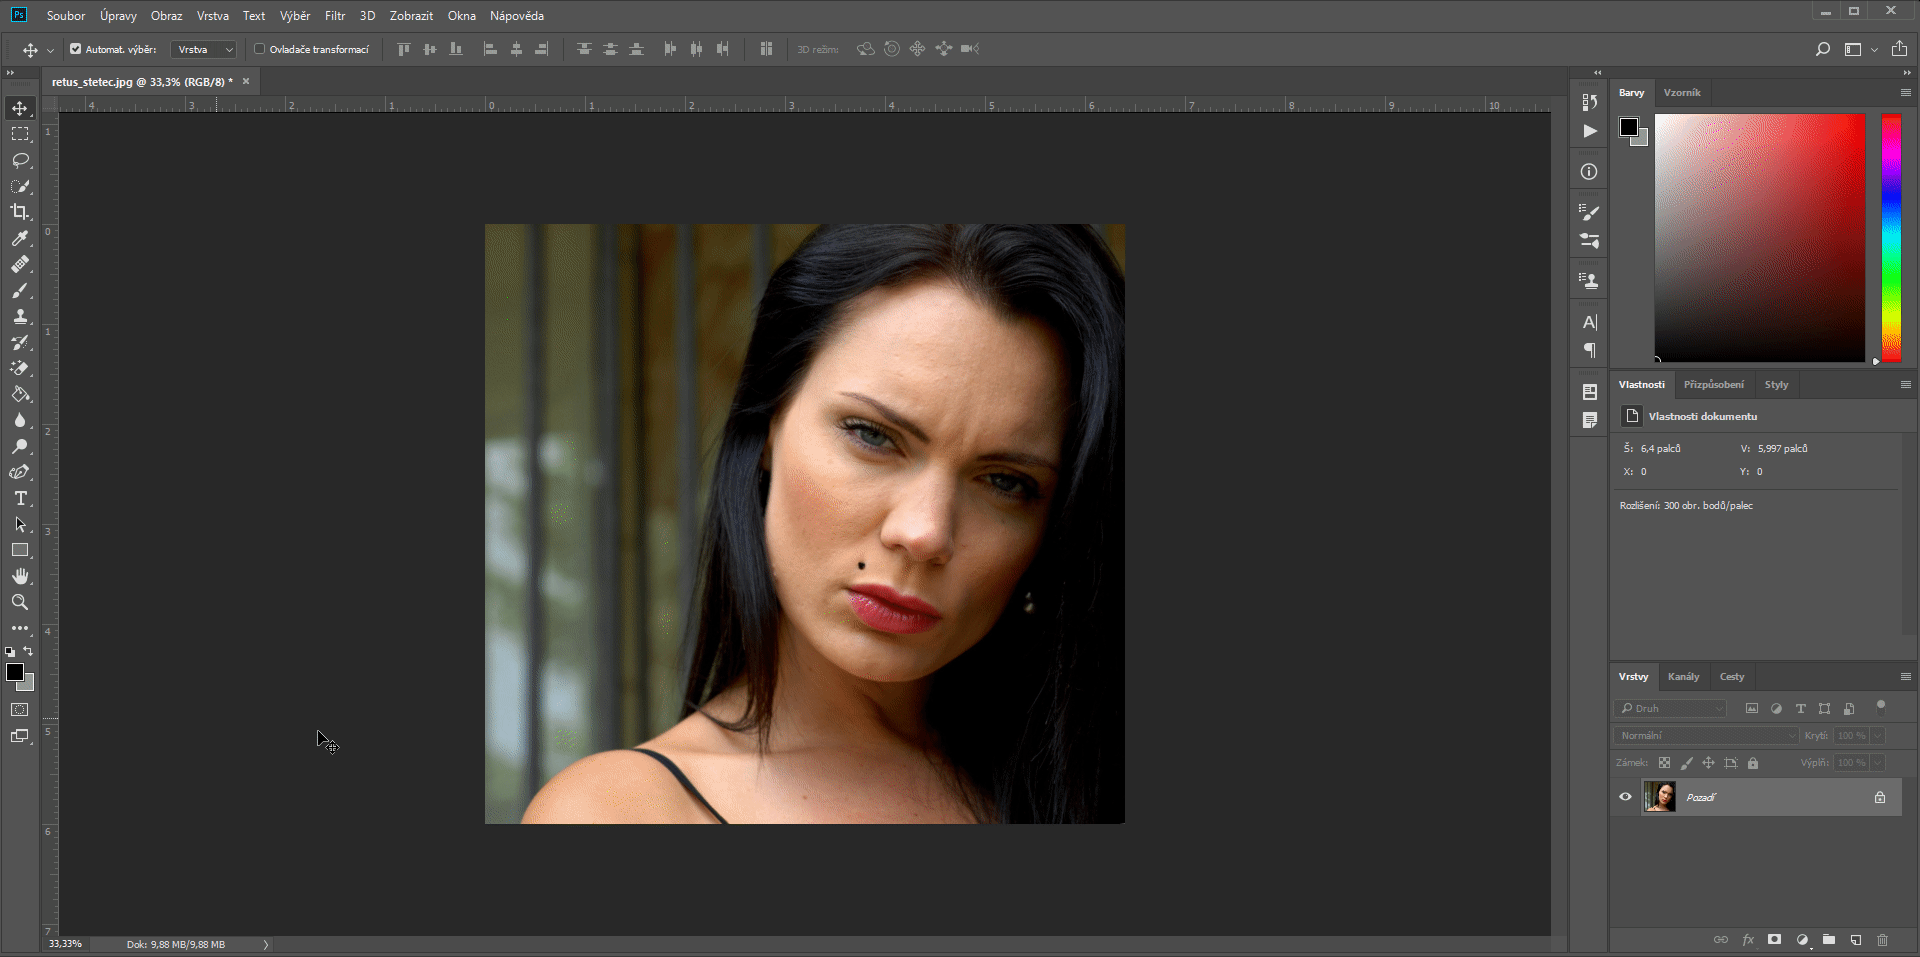Screen dimensions: 1920x957
Task: Select the Clone Stamp tool
Action: coord(20,317)
